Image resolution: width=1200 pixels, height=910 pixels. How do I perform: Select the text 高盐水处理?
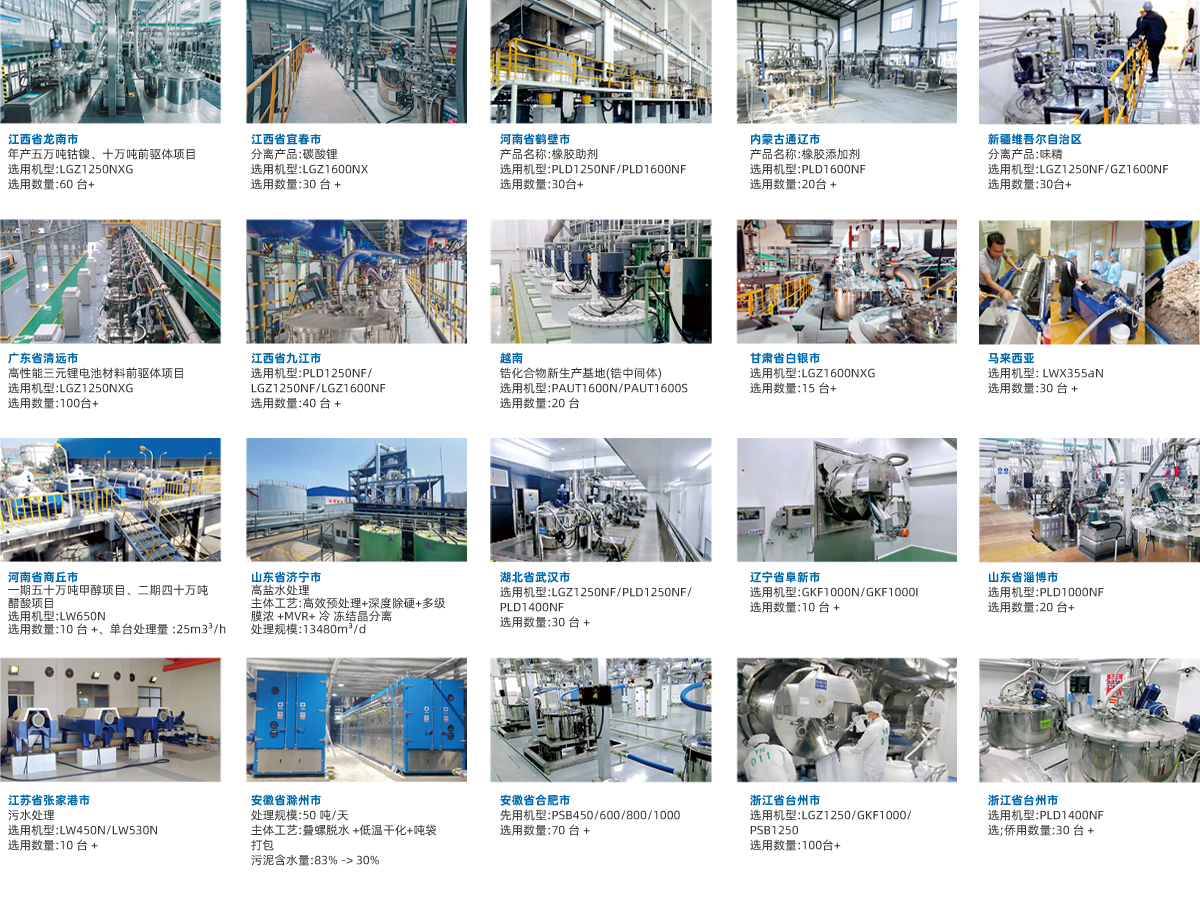(280, 590)
